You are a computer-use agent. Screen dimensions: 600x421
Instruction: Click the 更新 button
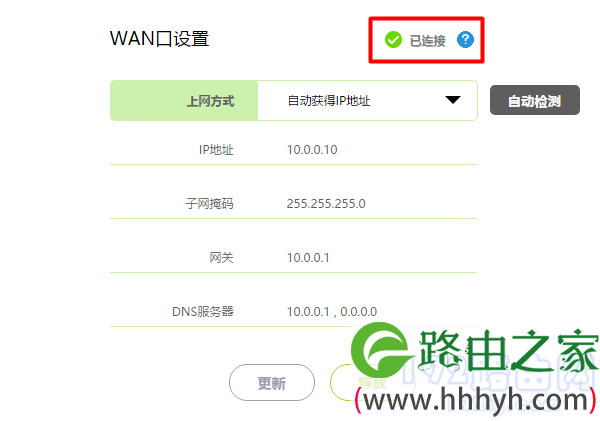(x=272, y=383)
